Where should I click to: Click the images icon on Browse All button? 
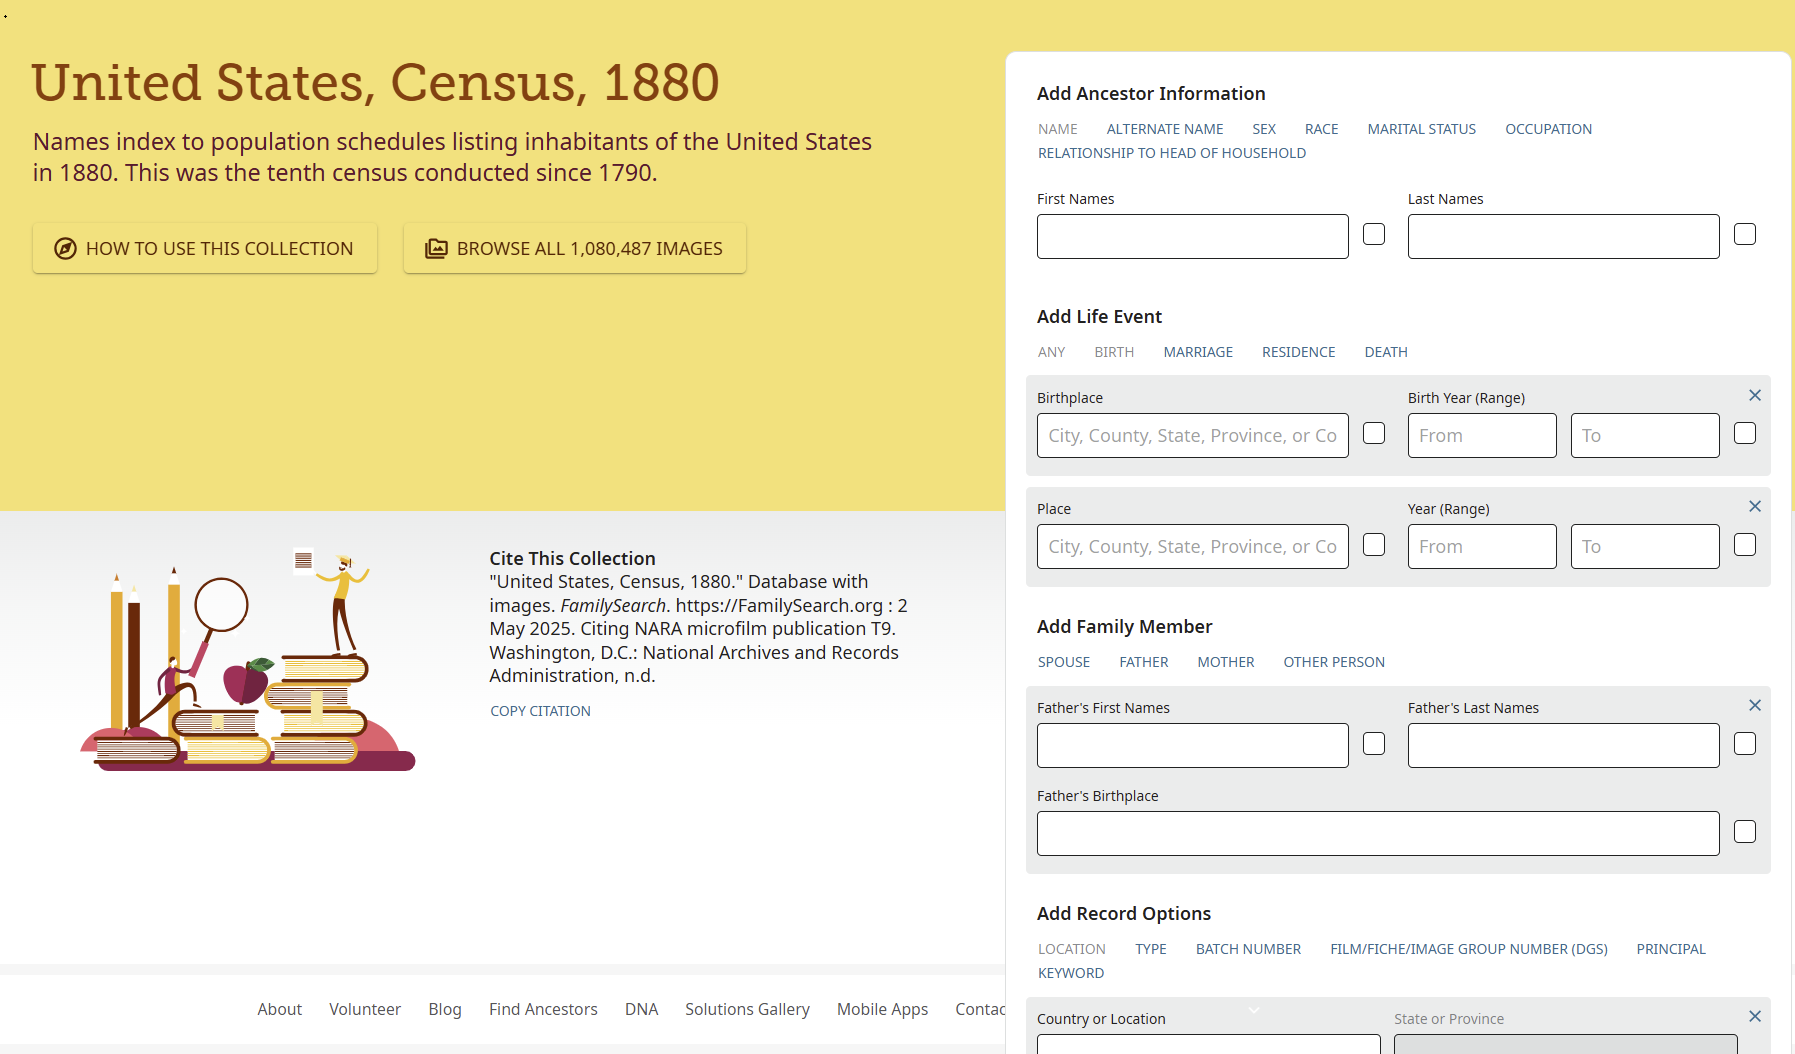436,249
